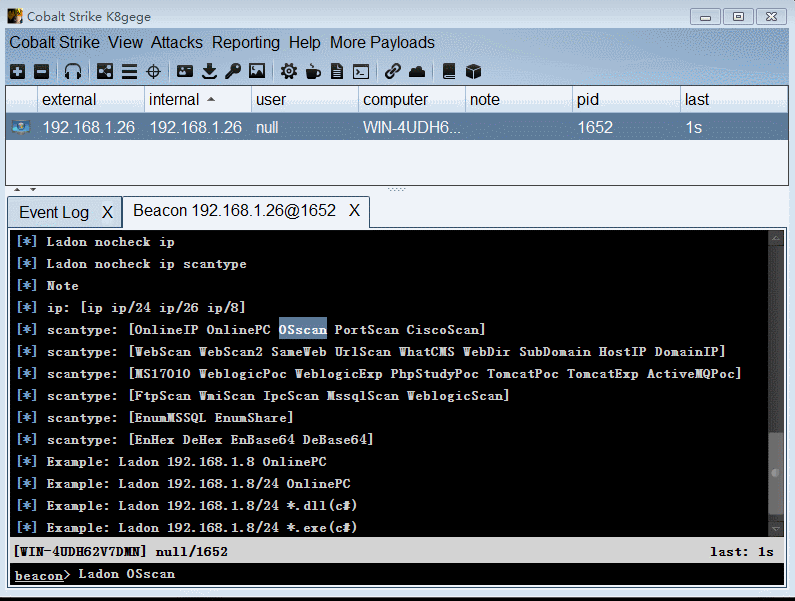The image size is (795, 601).
Task: Open Downloaded Files arrow icon
Action: point(209,72)
